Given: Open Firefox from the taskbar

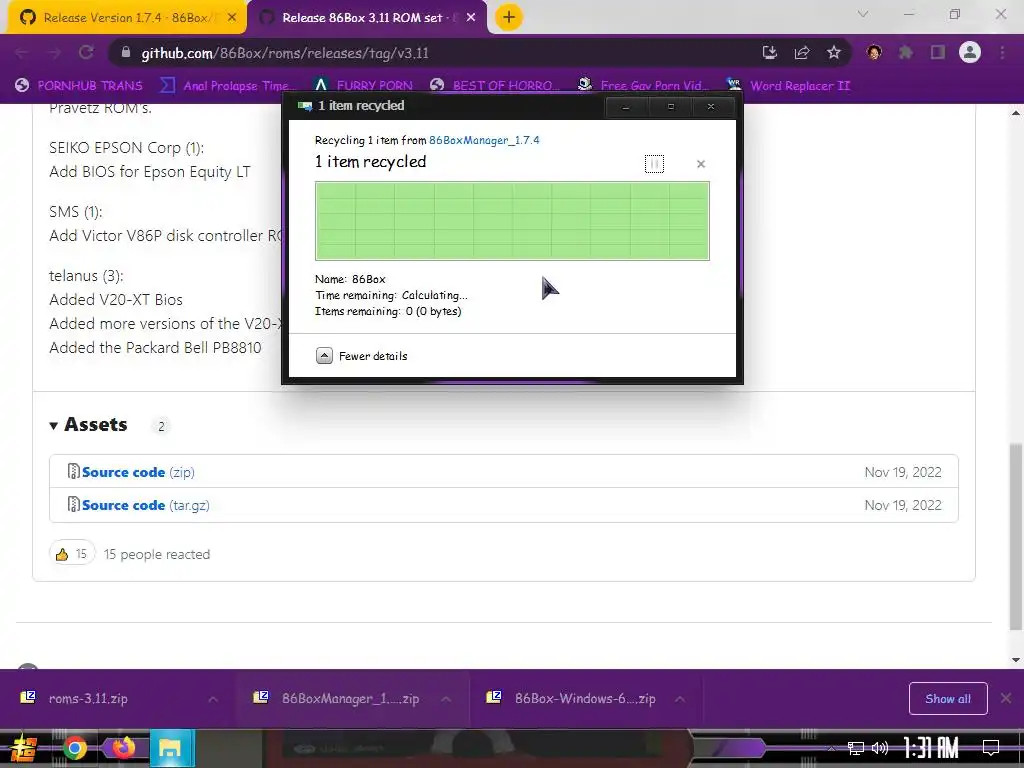Looking at the screenshot, I should click(x=123, y=748).
